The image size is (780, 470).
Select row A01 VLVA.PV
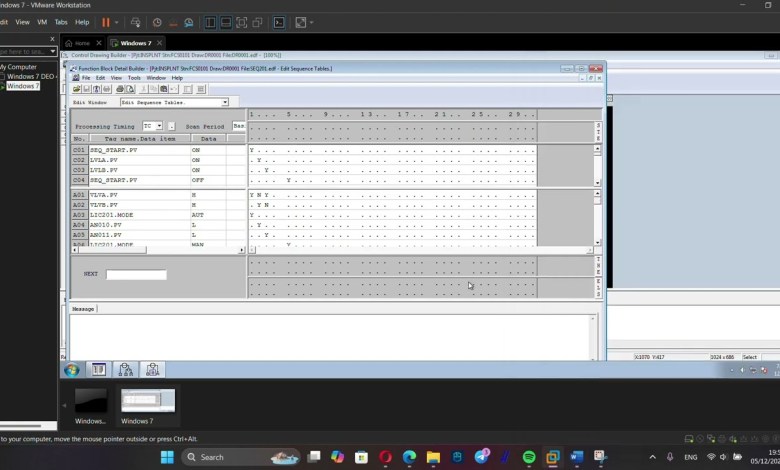159,195
